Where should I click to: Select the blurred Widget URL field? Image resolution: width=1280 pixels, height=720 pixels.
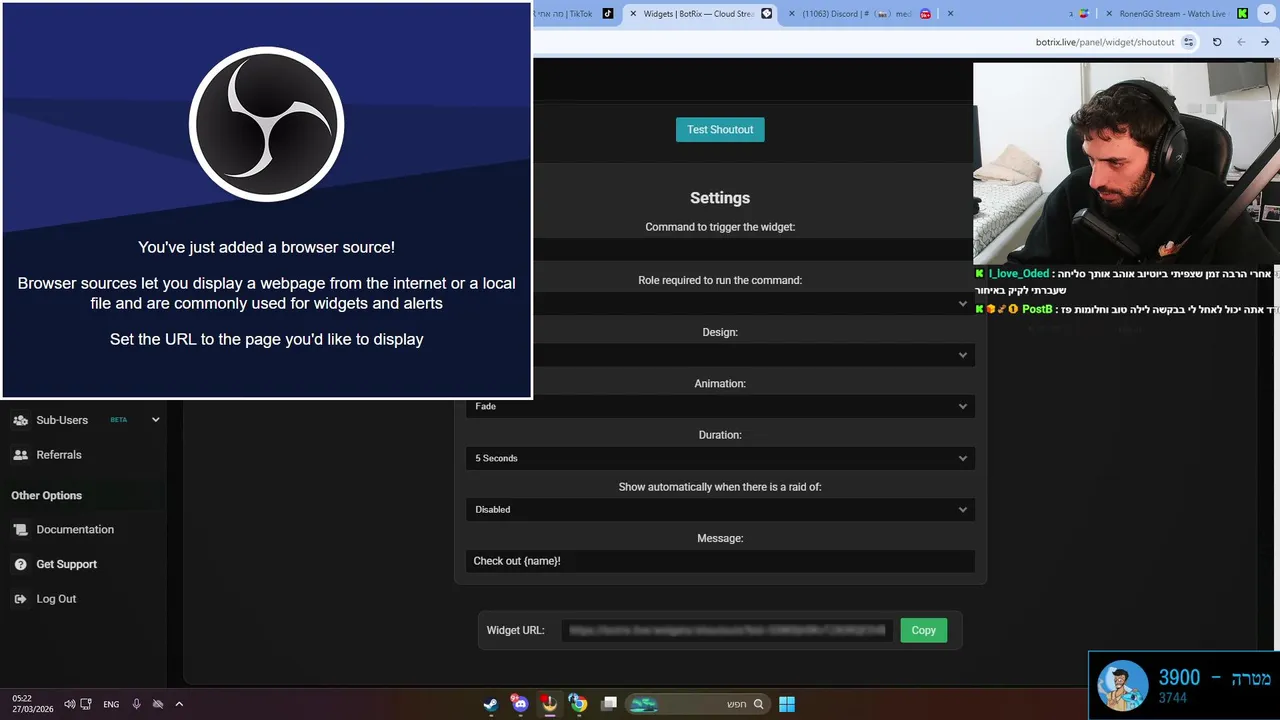click(x=727, y=630)
